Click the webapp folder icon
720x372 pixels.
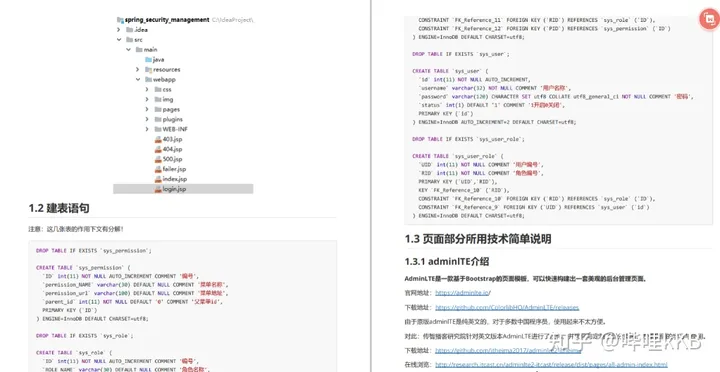coord(148,79)
